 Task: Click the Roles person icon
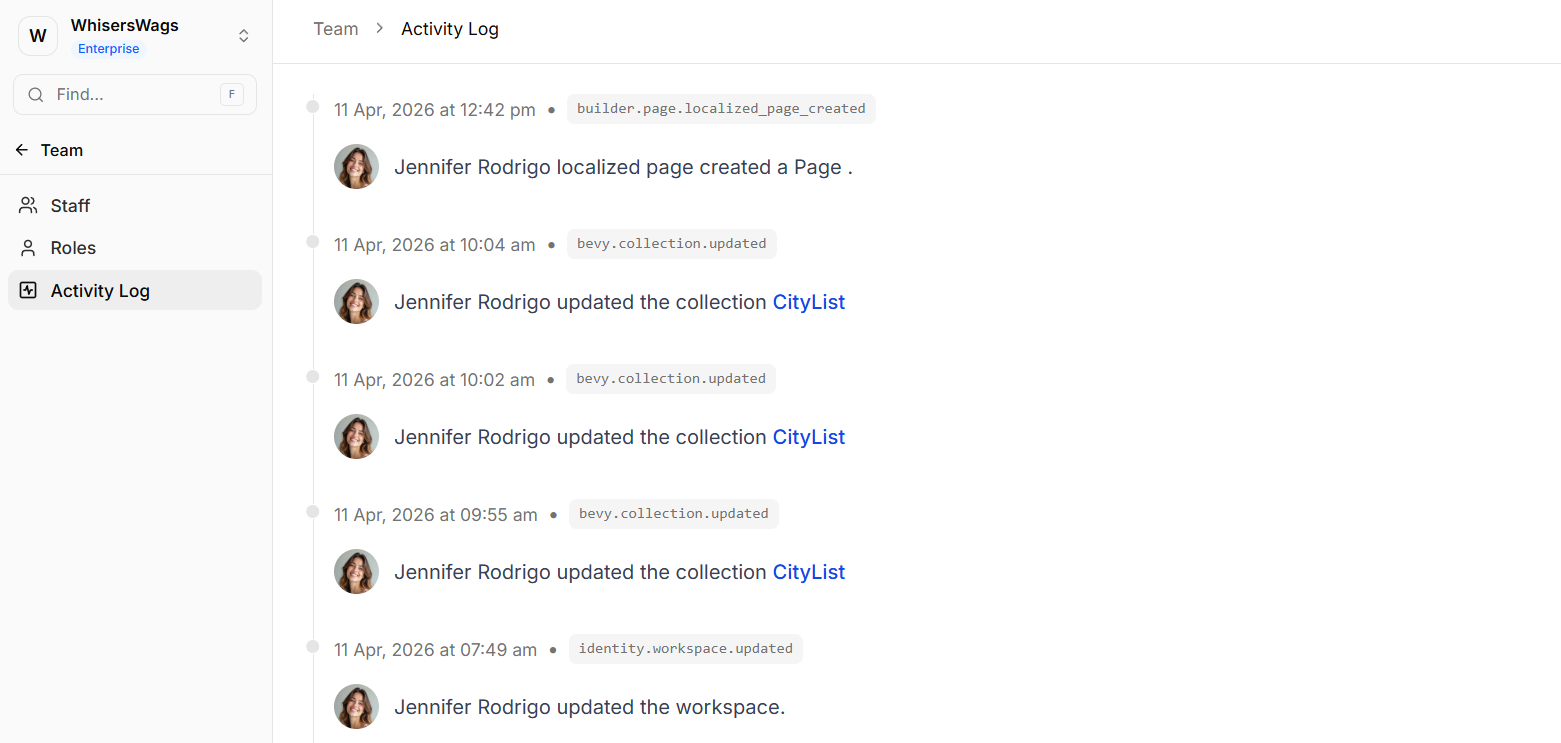[x=28, y=248]
